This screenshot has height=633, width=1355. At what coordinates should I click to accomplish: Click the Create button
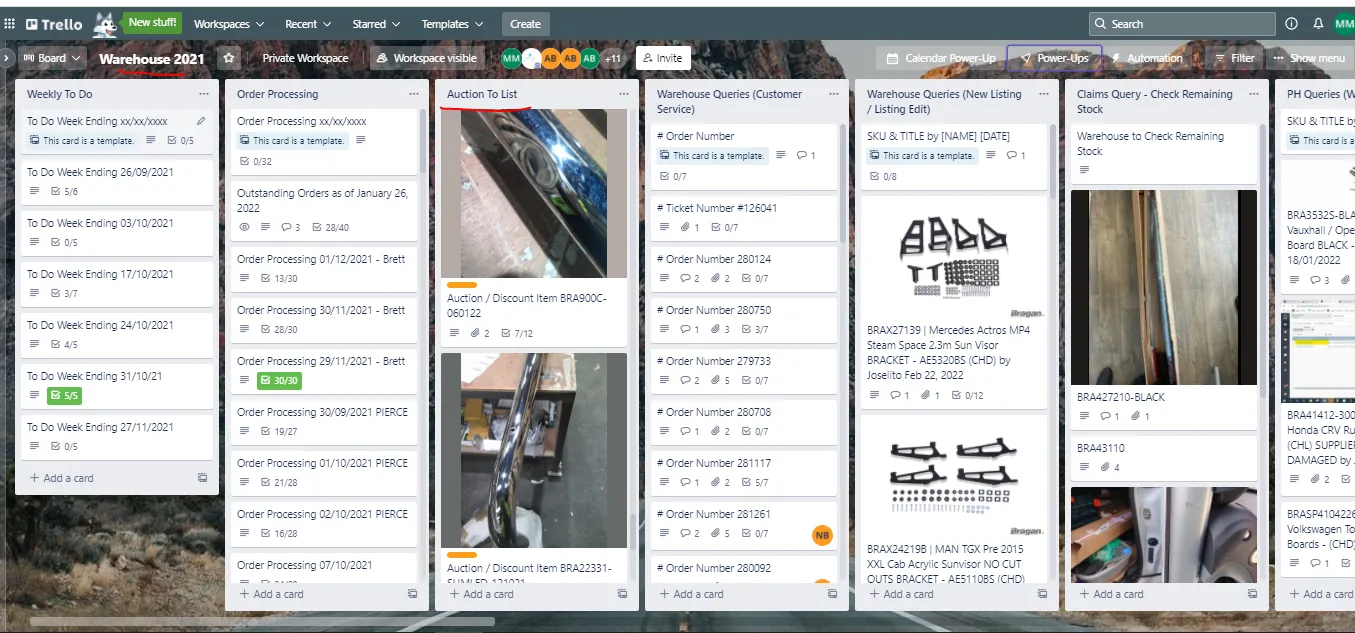(525, 24)
